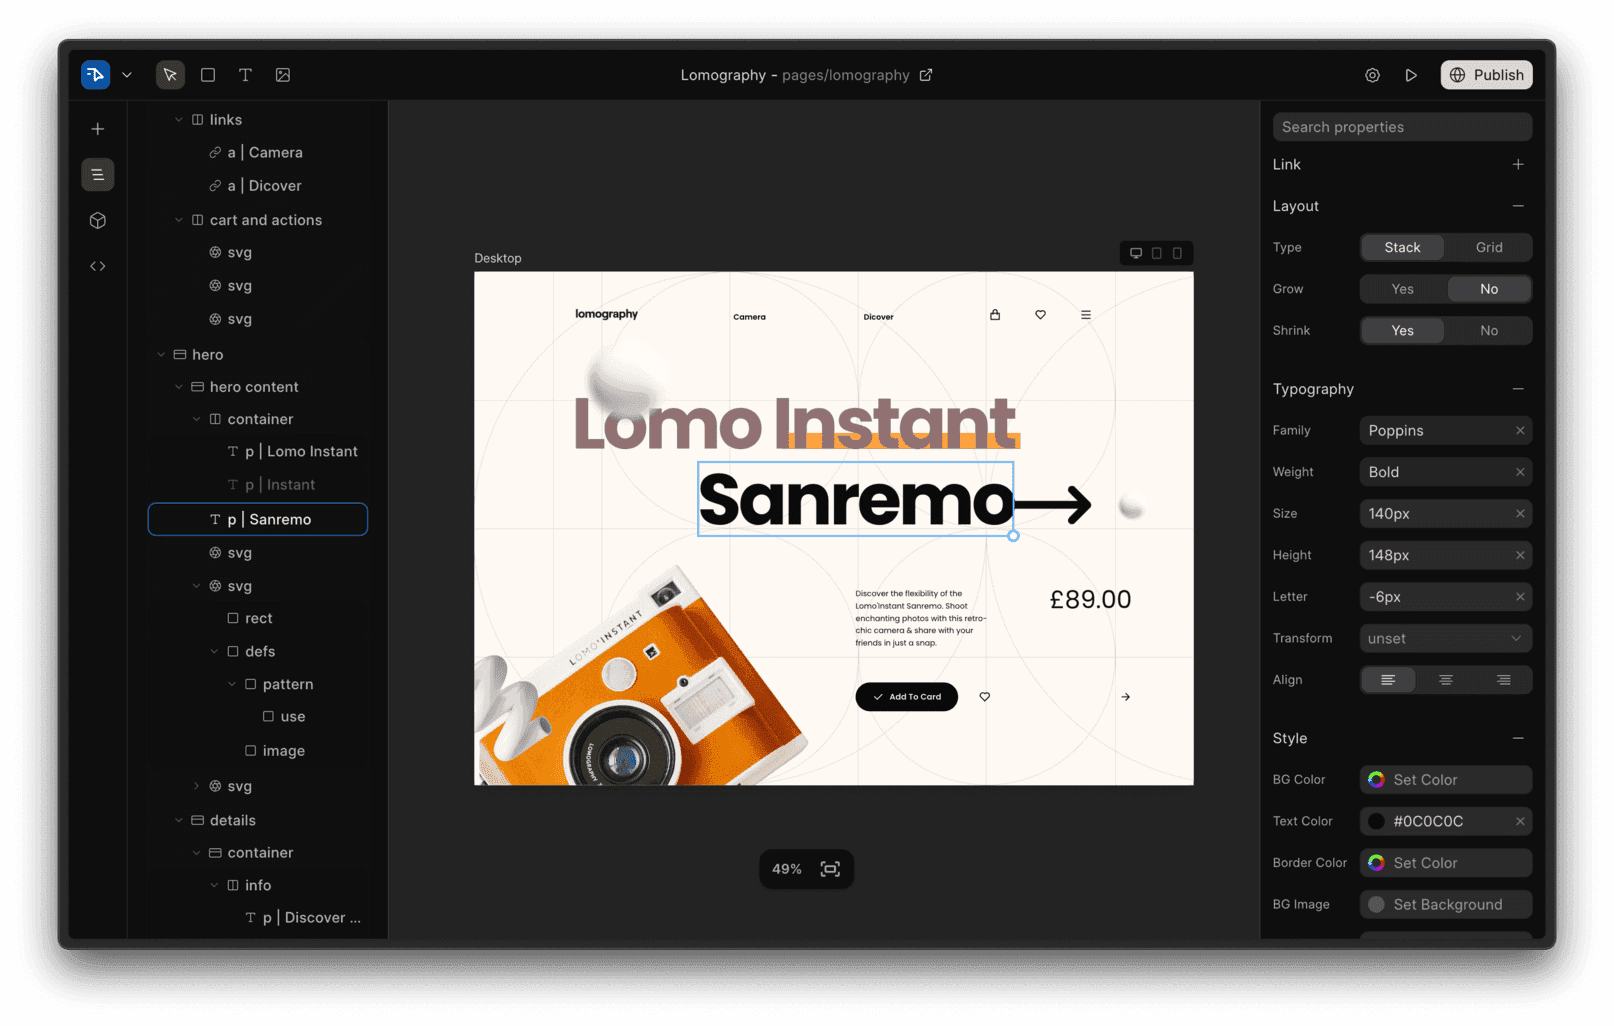Click the fit-to-screen zoom icon

[830, 869]
